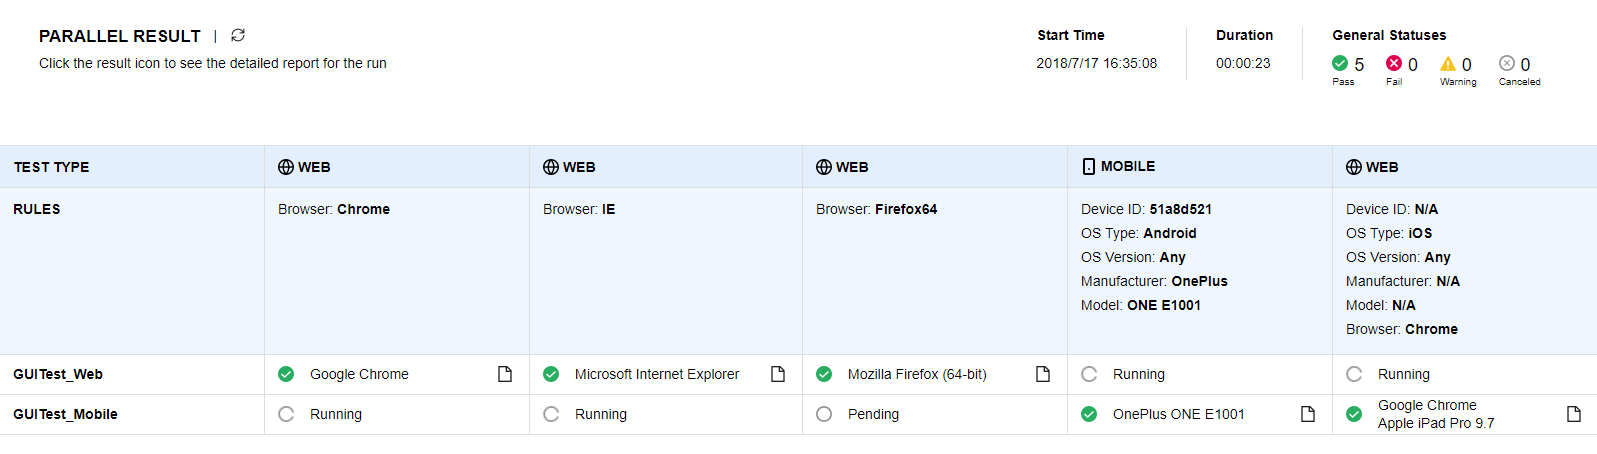Viewport: 1597px width, 454px height.
Task: Open the Microsoft Internet Explorer report document
Action: 778,374
